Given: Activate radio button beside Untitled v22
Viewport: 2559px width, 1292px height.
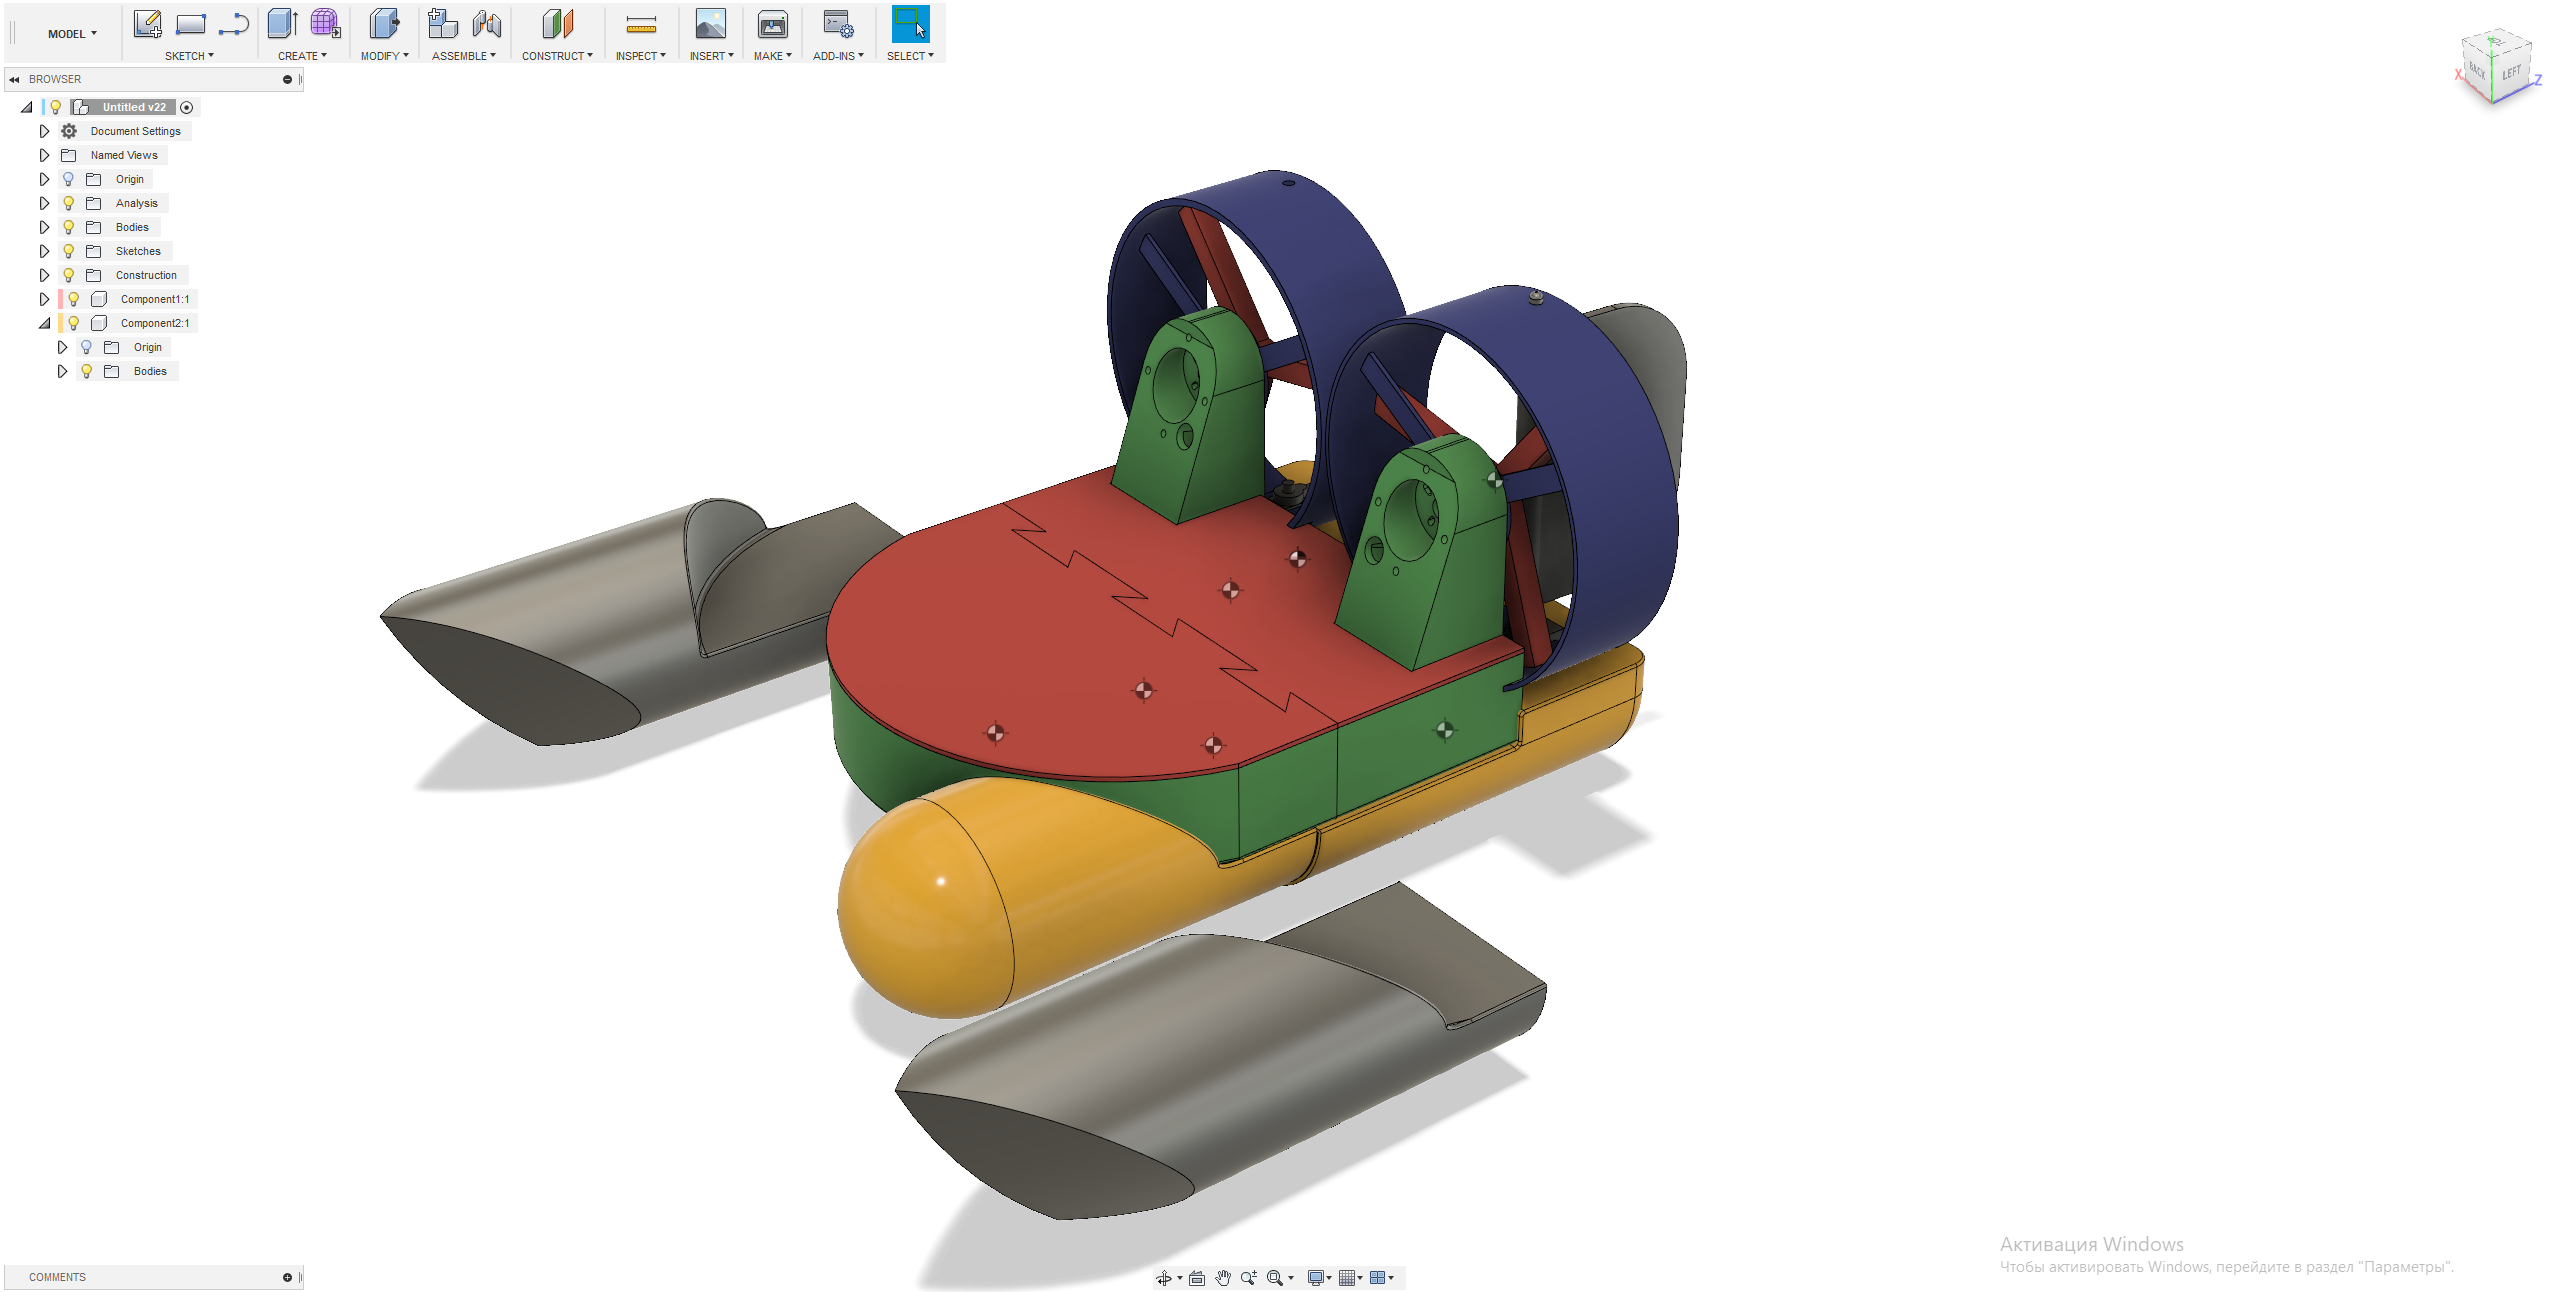Looking at the screenshot, I should click(x=187, y=107).
